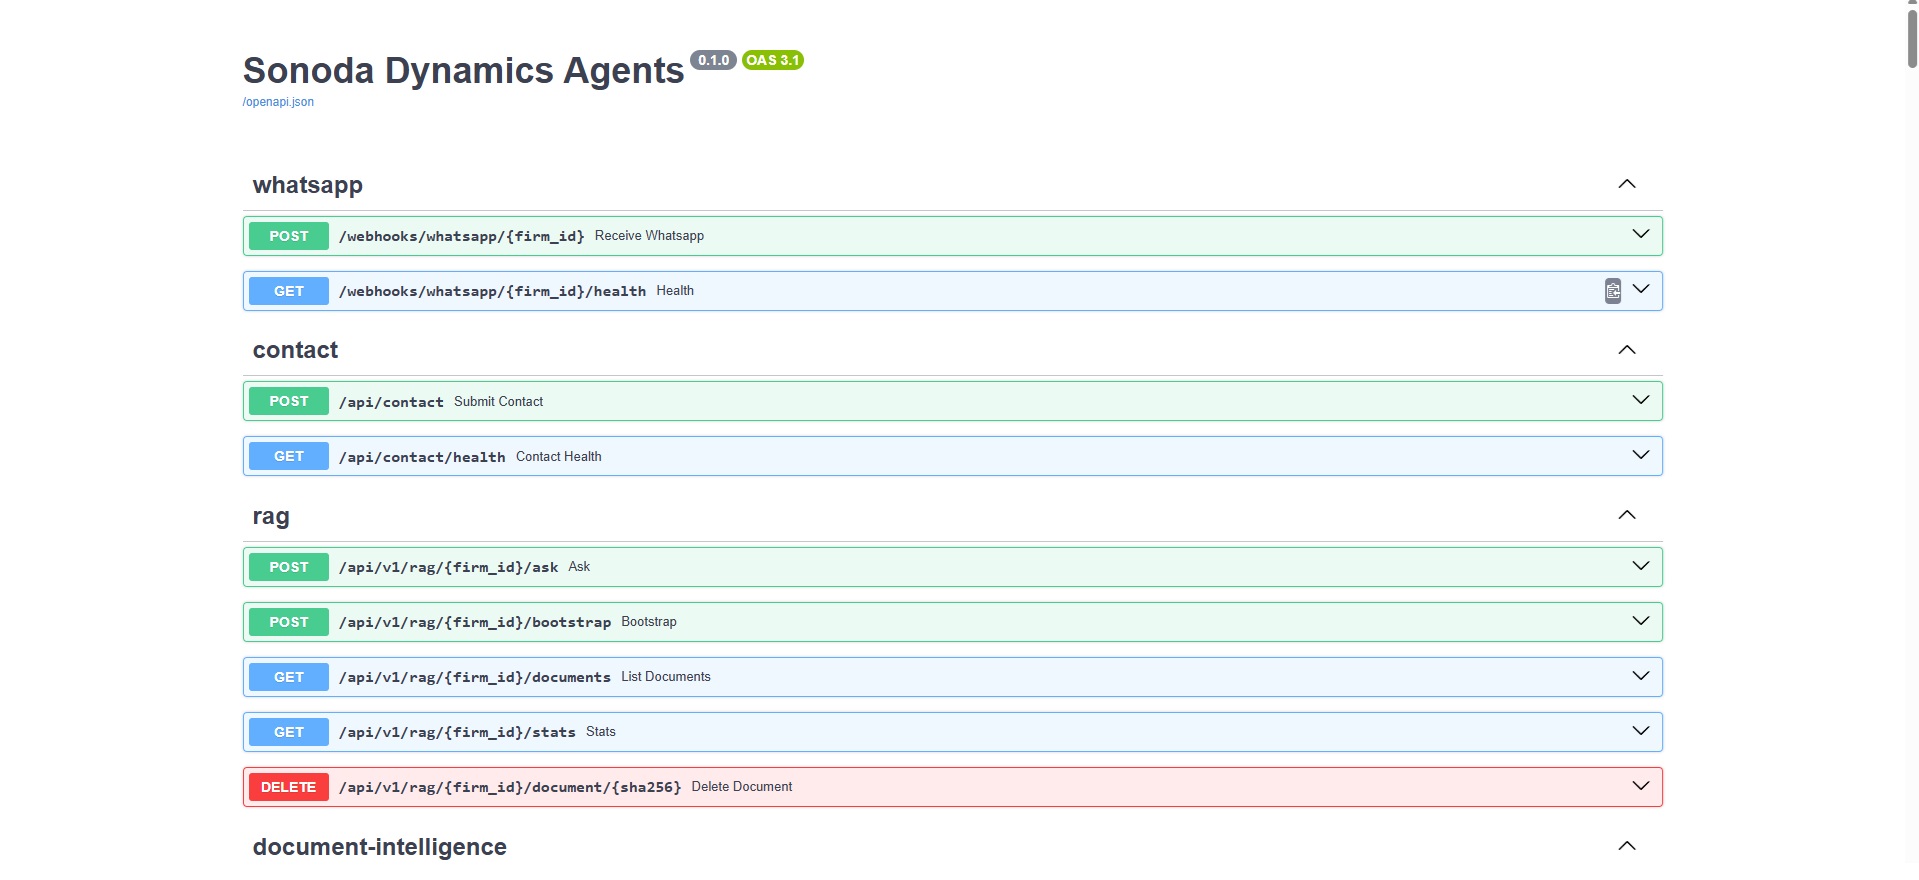1919x880 pixels.
Task: Click the OAS 3.1 badge
Action: click(772, 60)
